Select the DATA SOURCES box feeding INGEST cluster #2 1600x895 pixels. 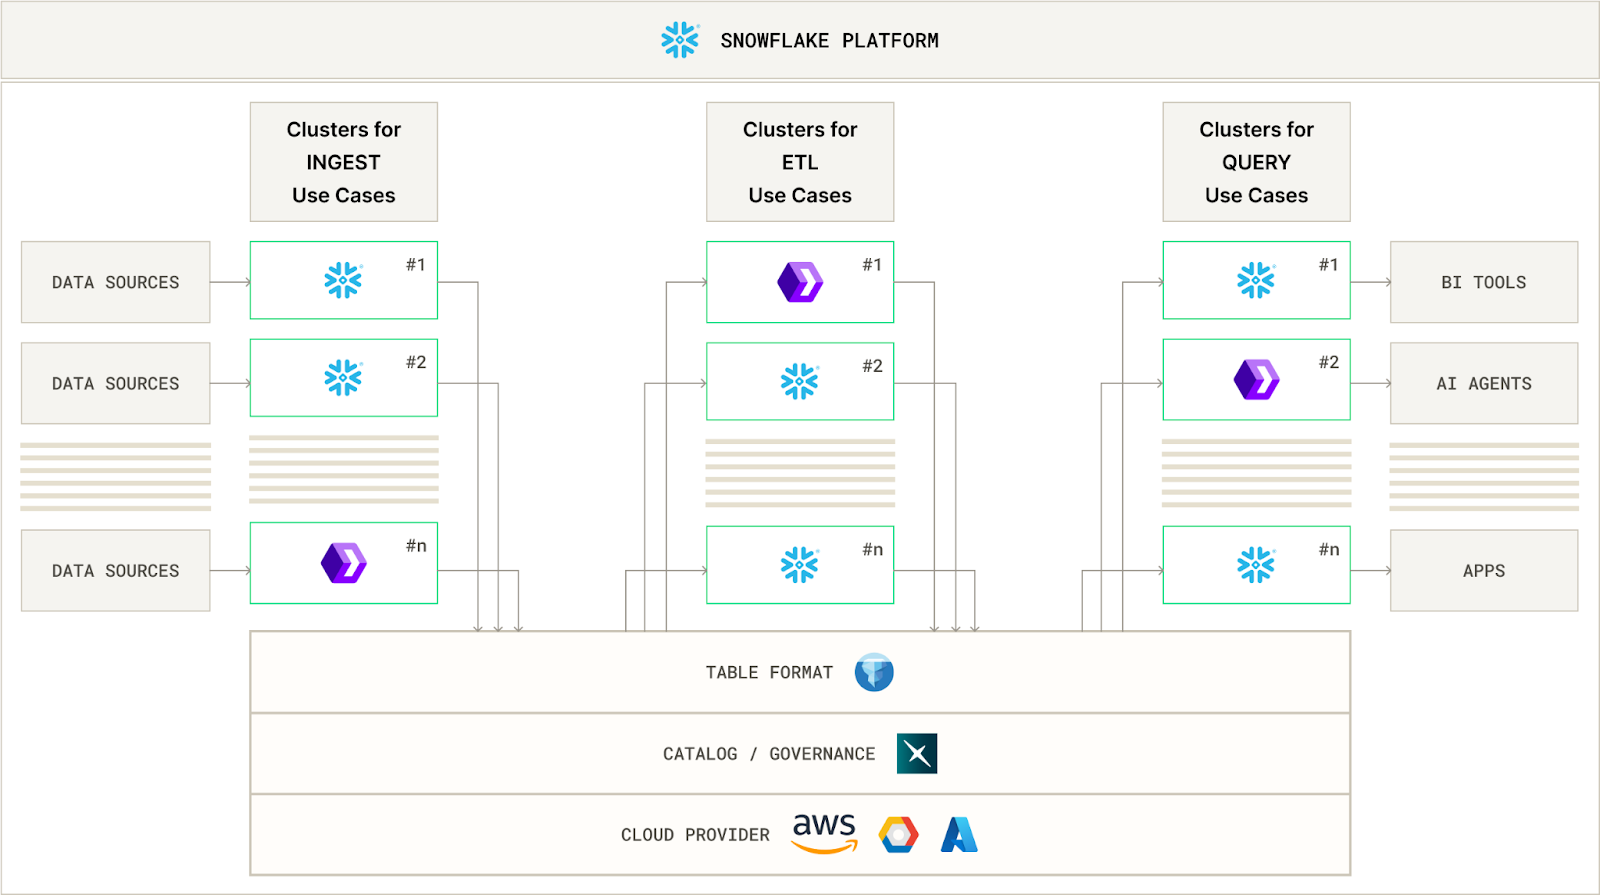pyautogui.click(x=116, y=383)
